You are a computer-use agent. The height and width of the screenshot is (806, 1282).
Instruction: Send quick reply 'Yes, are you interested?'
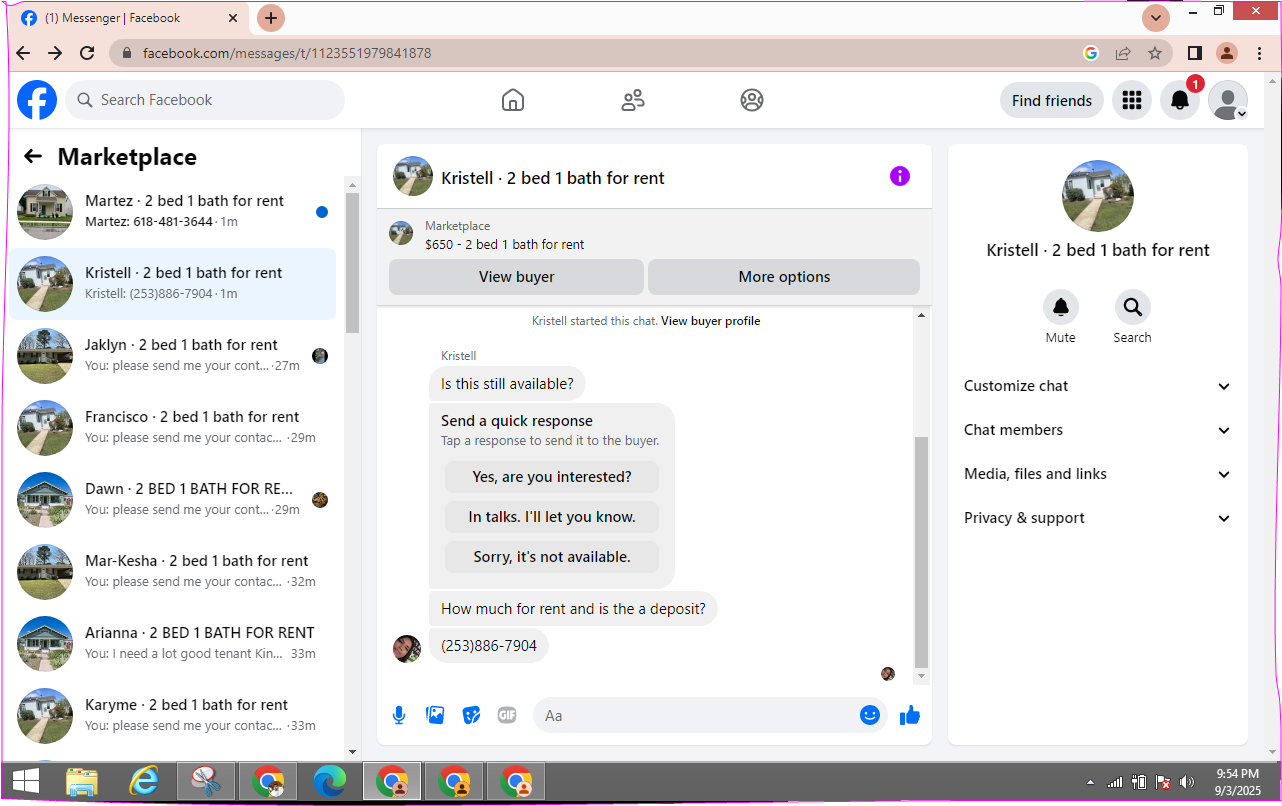(552, 477)
